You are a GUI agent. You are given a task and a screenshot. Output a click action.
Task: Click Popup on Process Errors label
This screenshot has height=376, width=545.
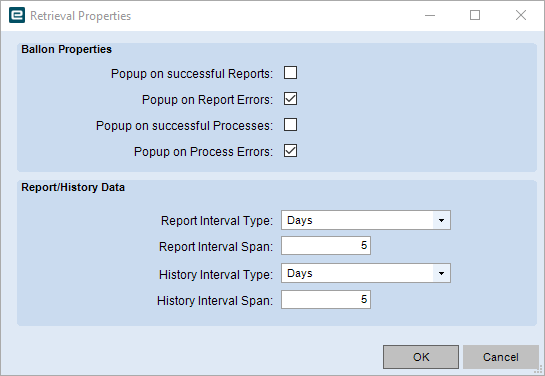coord(204,152)
